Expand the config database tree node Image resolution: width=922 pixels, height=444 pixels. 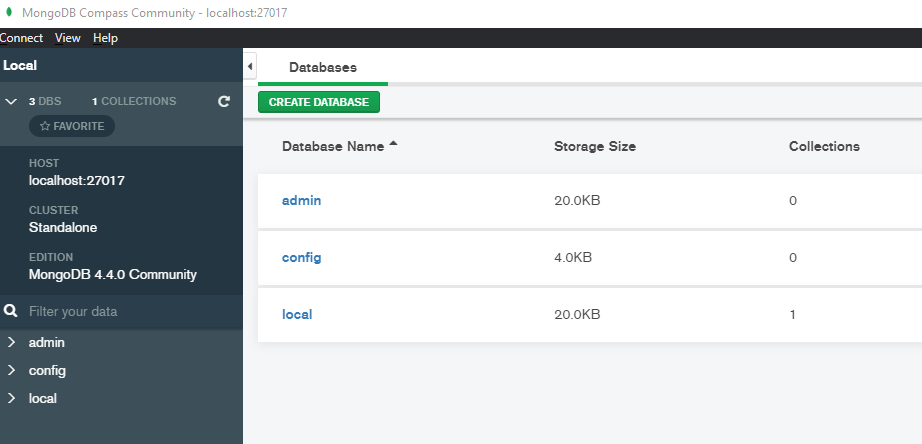click(11, 370)
